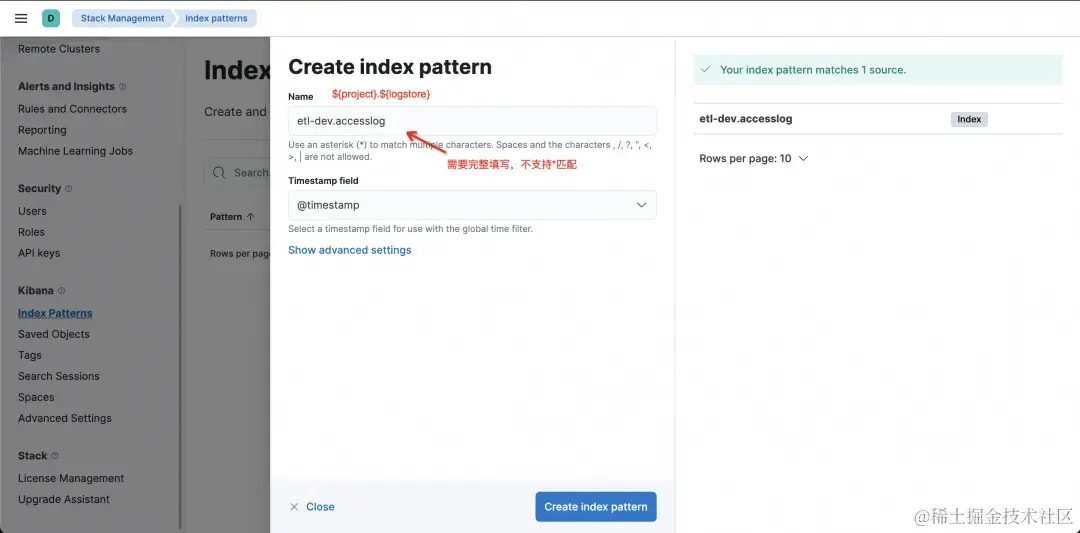The height and width of the screenshot is (533, 1080).
Task: Go to Saved Objects in sidebar
Action: pos(54,334)
